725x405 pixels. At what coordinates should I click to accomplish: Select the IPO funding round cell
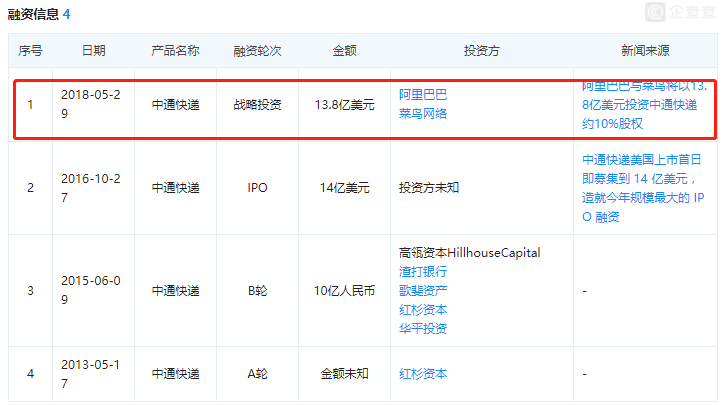pyautogui.click(x=257, y=188)
